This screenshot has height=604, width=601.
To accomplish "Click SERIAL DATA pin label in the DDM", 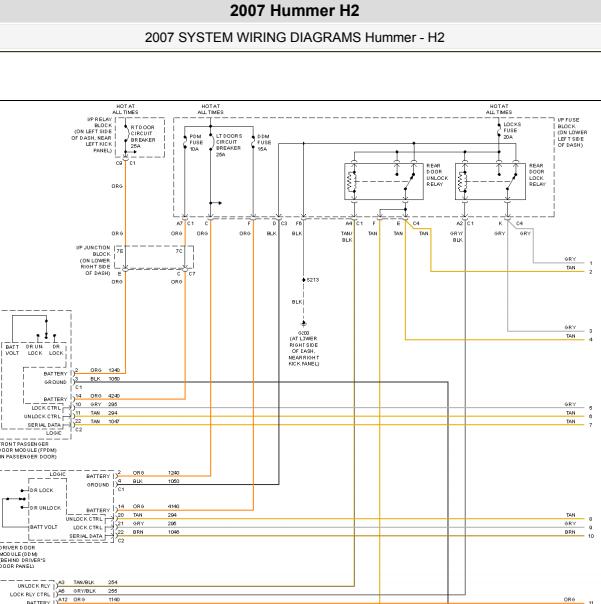I will pos(86,536).
